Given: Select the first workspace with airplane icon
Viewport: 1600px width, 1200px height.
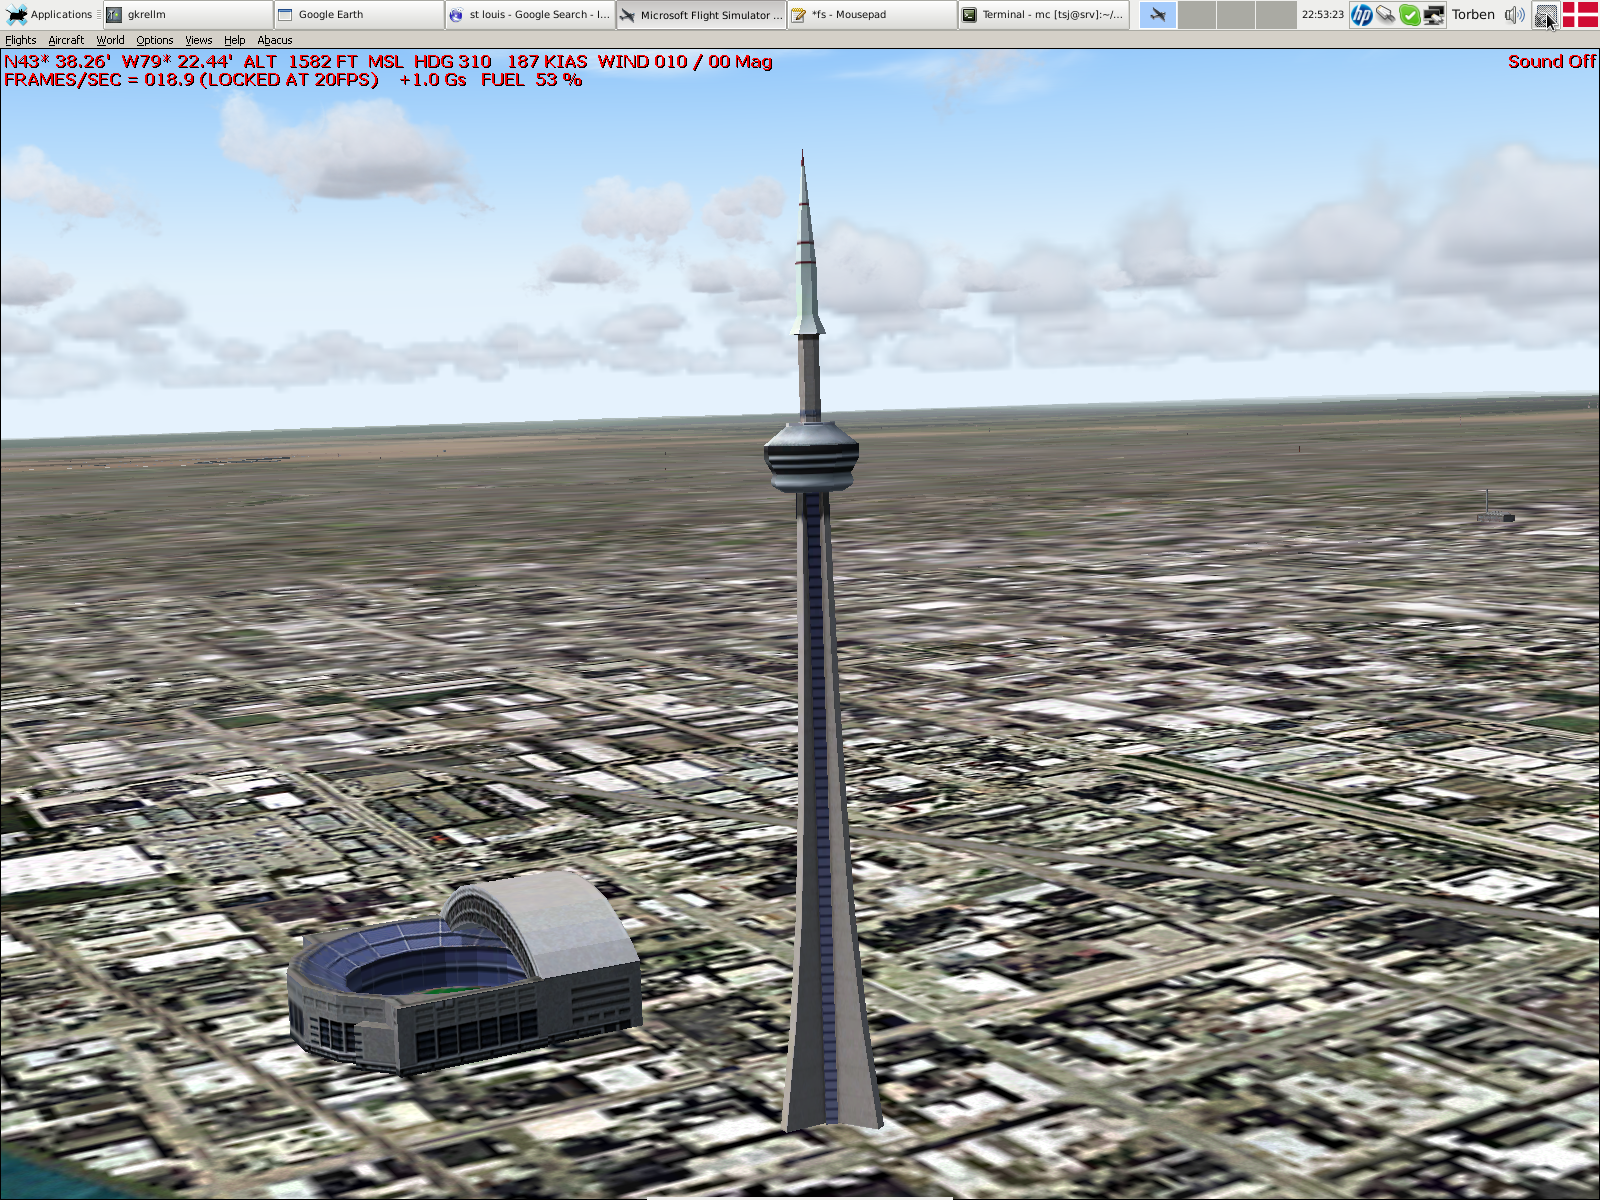Looking at the screenshot, I should tap(1158, 14).
